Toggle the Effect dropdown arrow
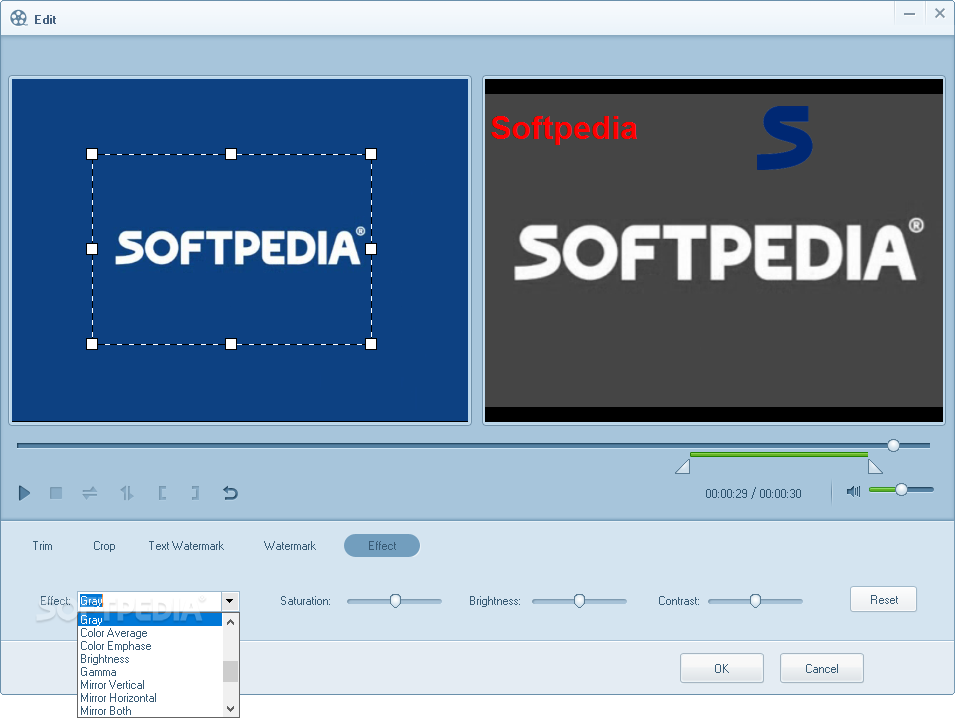Image resolution: width=955 pixels, height=718 pixels. coord(230,601)
